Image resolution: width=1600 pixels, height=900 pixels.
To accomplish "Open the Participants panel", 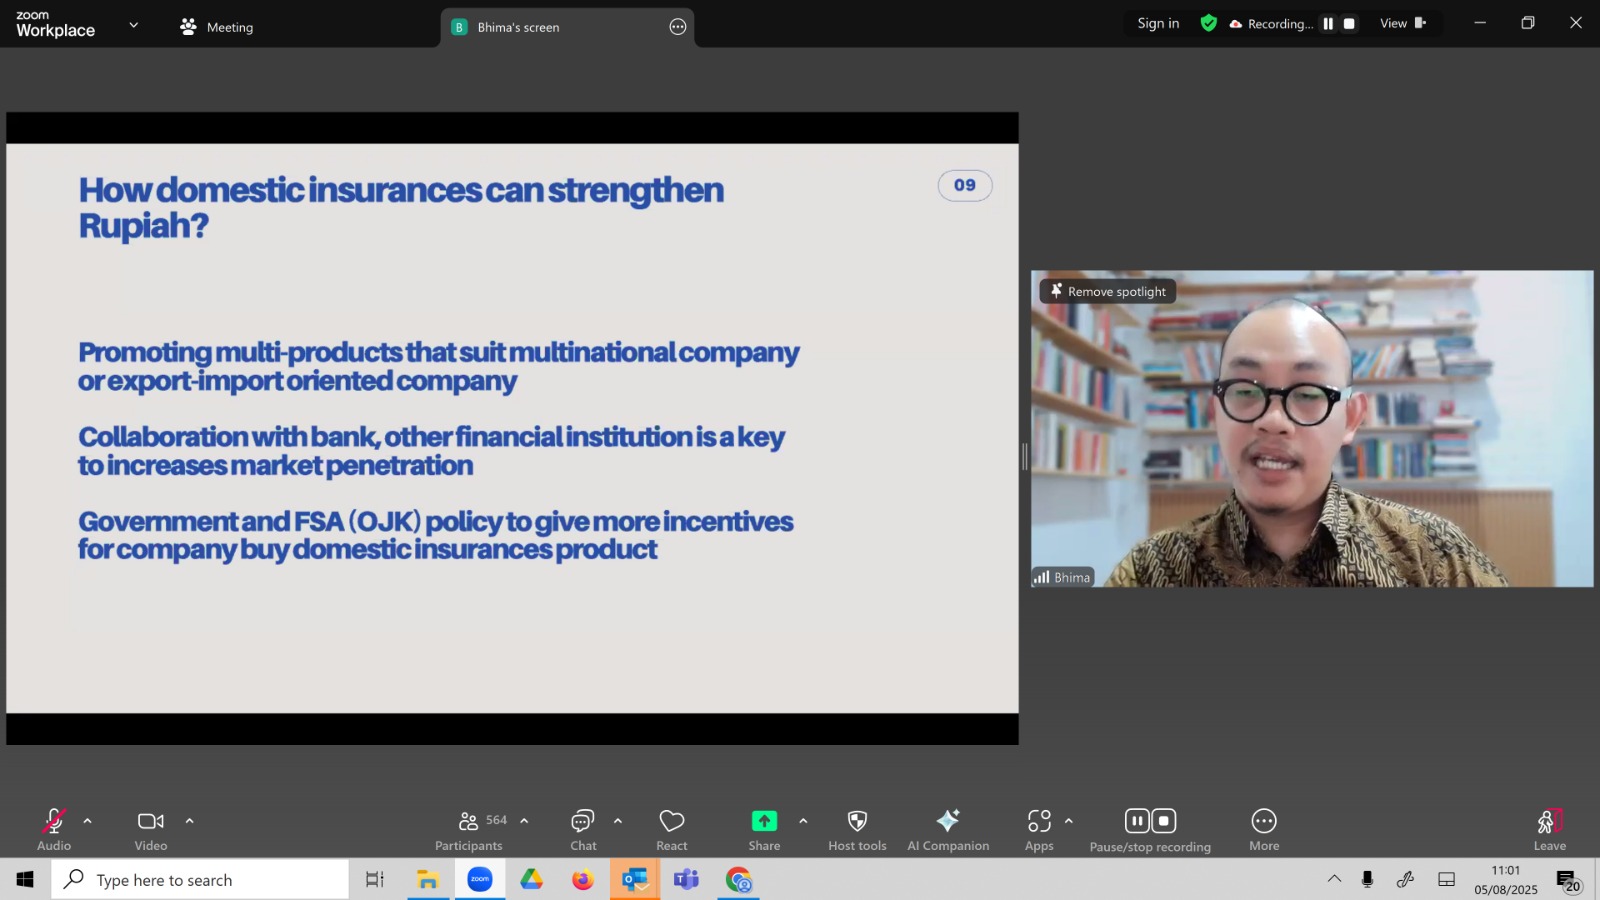I will point(469,829).
